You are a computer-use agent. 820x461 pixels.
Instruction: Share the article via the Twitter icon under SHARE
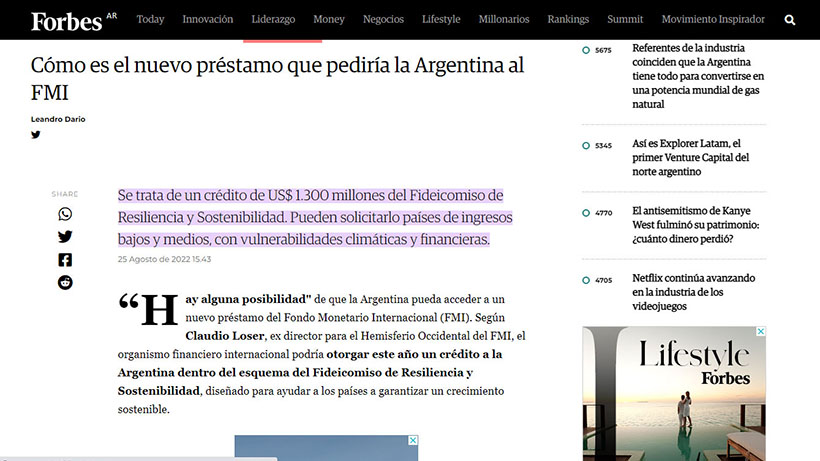point(65,237)
